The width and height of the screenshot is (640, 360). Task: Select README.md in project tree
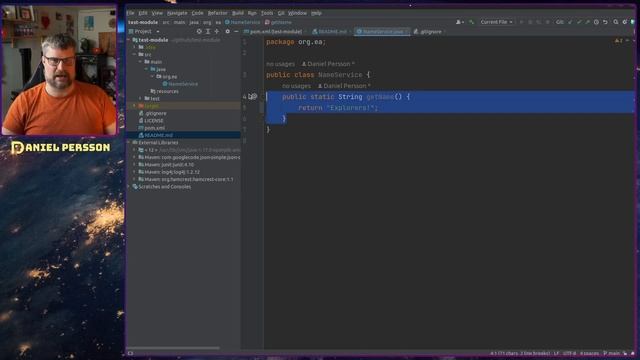point(156,135)
